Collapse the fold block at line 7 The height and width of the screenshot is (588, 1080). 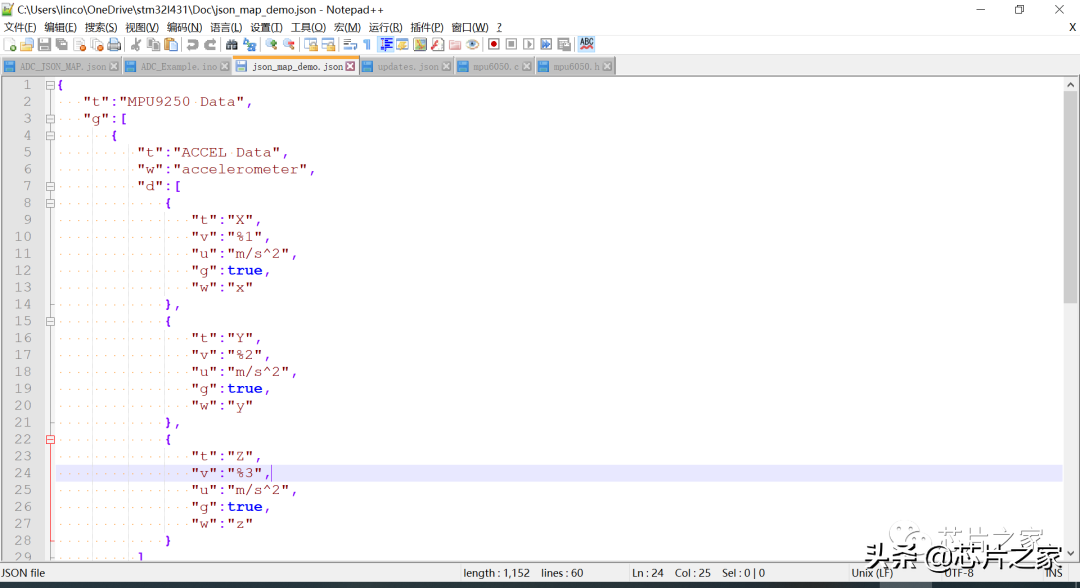pos(50,186)
